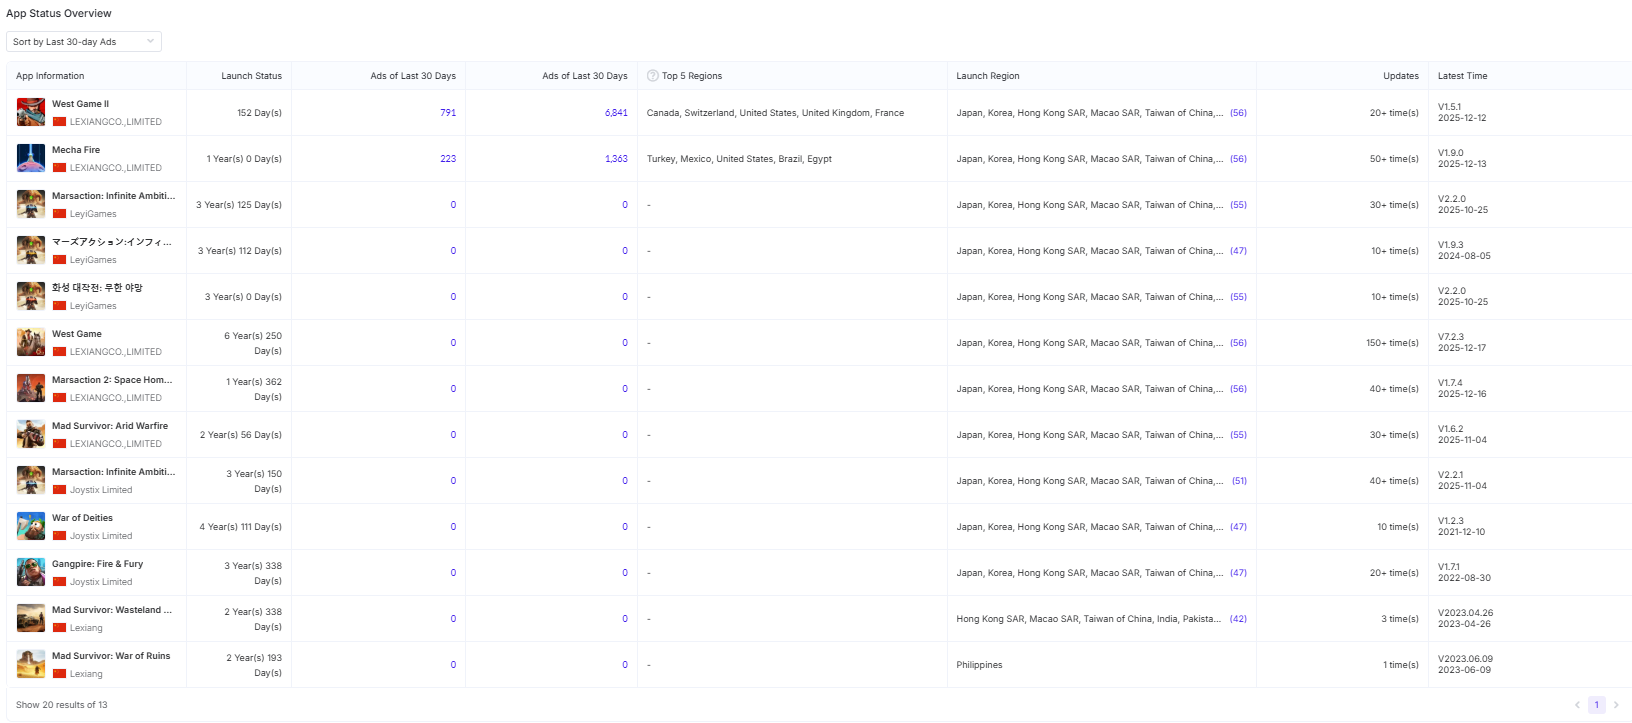Click the War of Deities app icon
The width and height of the screenshot is (1632, 723).
[31, 526]
